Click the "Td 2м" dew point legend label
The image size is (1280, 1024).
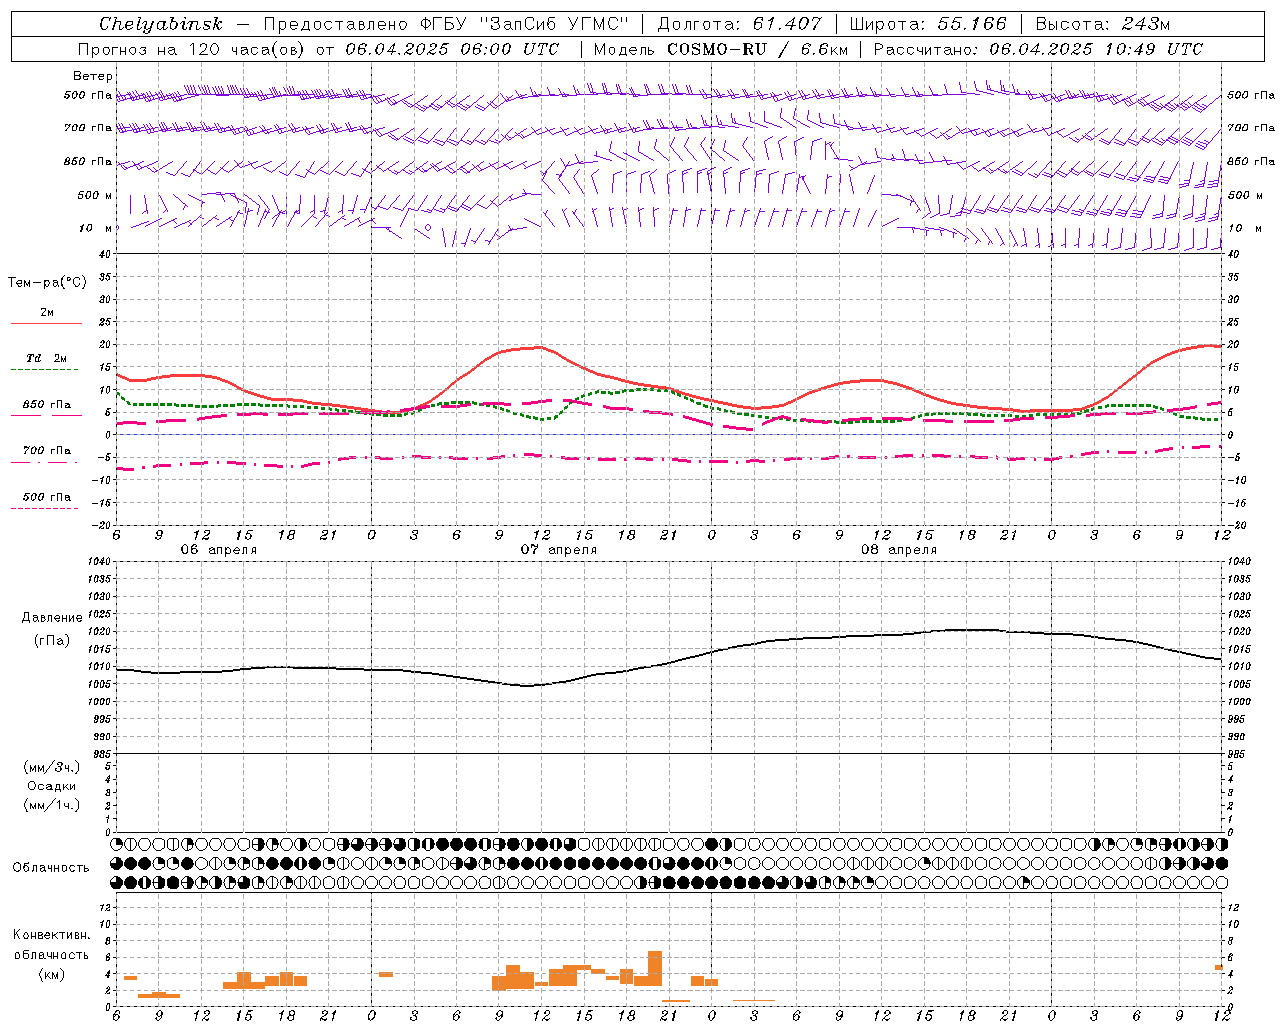47,358
